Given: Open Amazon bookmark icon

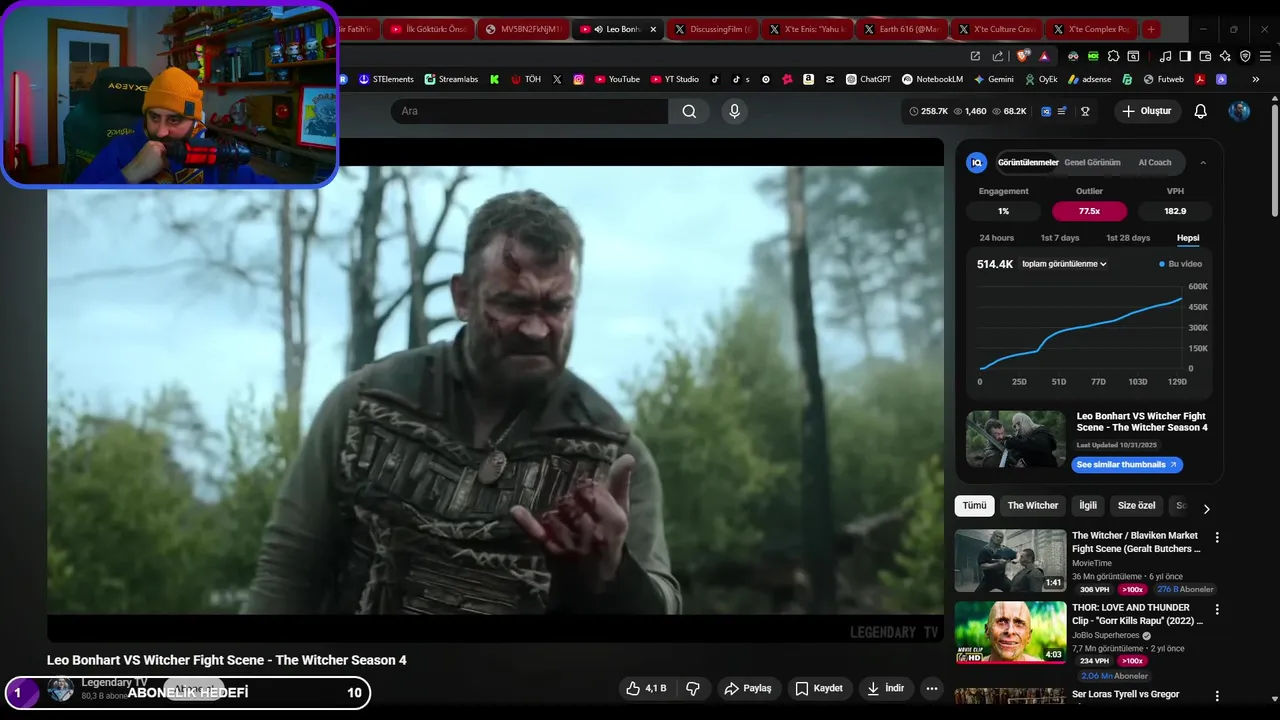Looking at the screenshot, I should tap(808, 79).
